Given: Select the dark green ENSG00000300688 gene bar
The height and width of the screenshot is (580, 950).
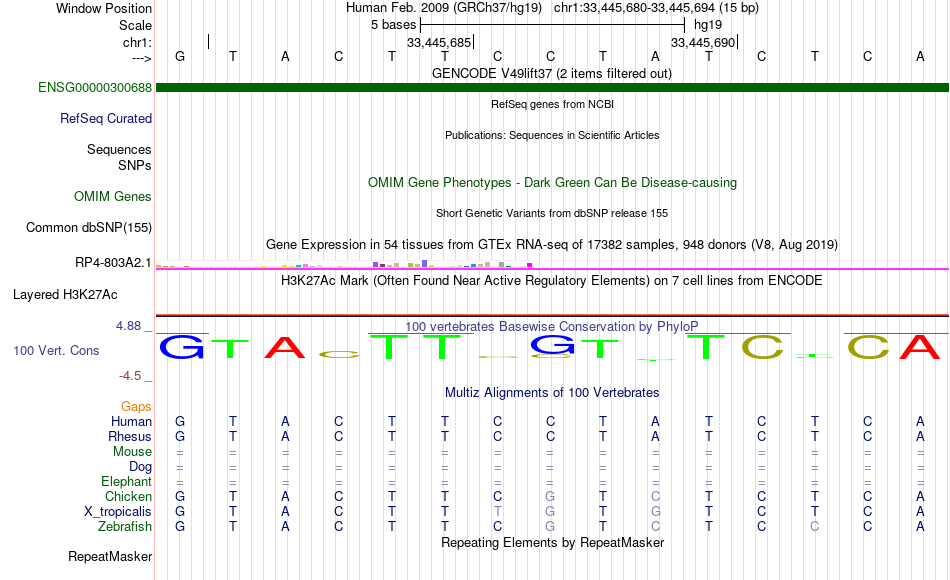Looking at the screenshot, I should coord(552,87).
